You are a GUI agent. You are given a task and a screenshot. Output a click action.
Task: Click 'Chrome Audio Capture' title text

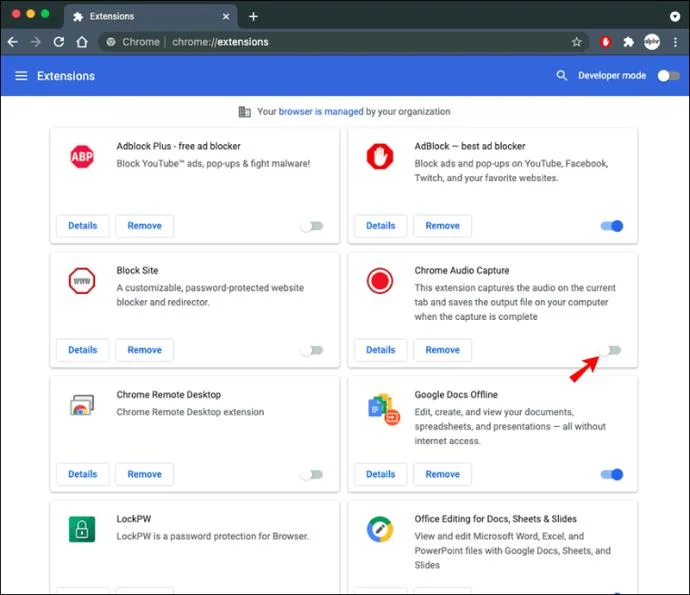click(462, 270)
